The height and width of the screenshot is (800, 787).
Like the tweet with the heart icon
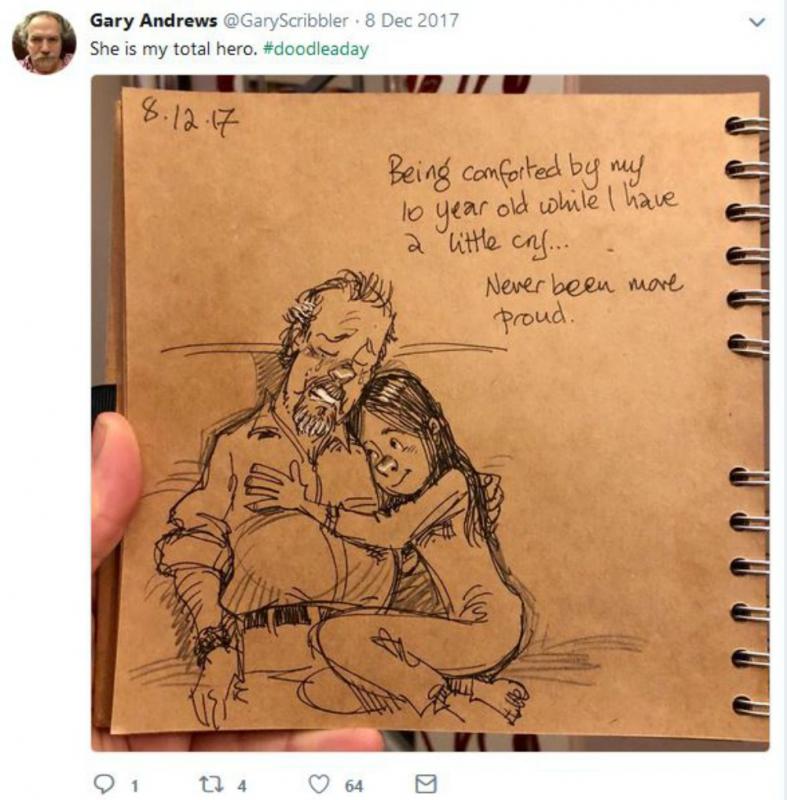pos(319,784)
